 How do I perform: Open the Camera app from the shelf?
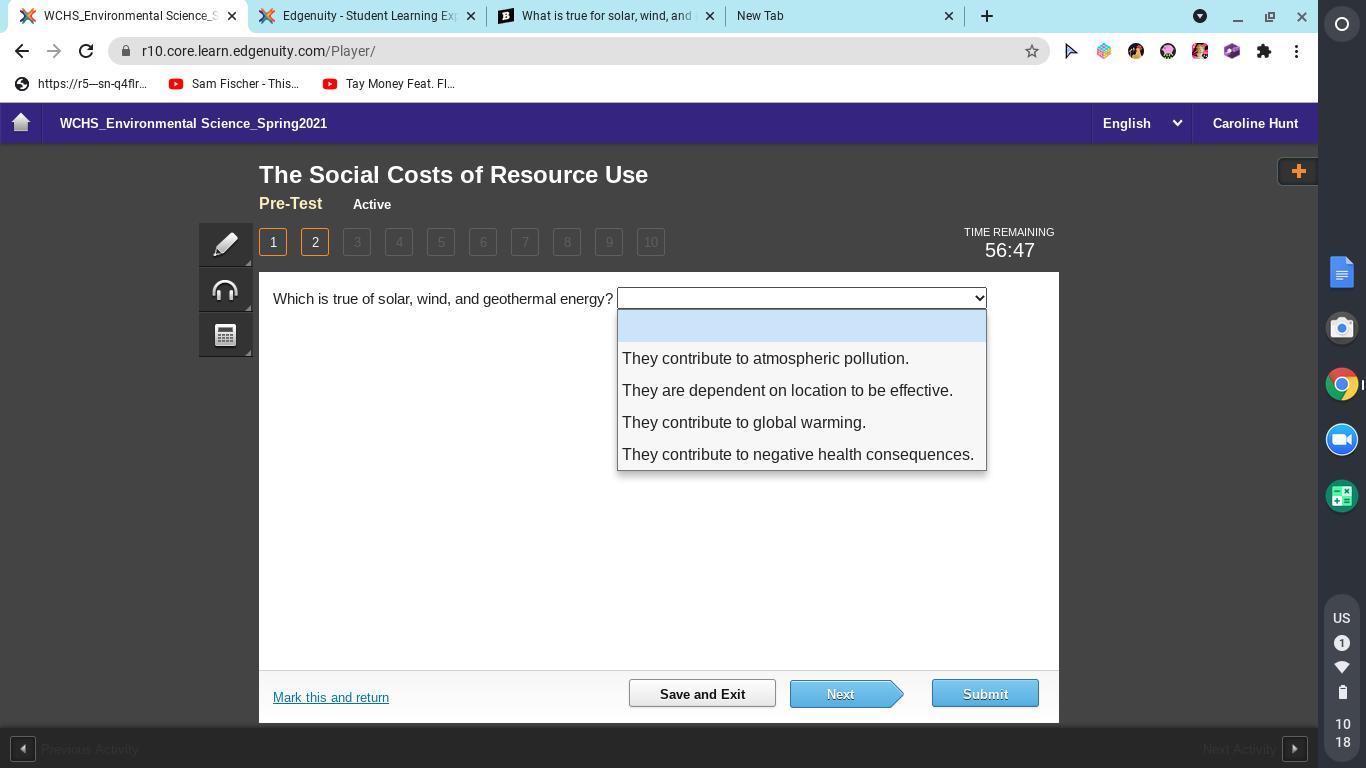click(x=1342, y=328)
